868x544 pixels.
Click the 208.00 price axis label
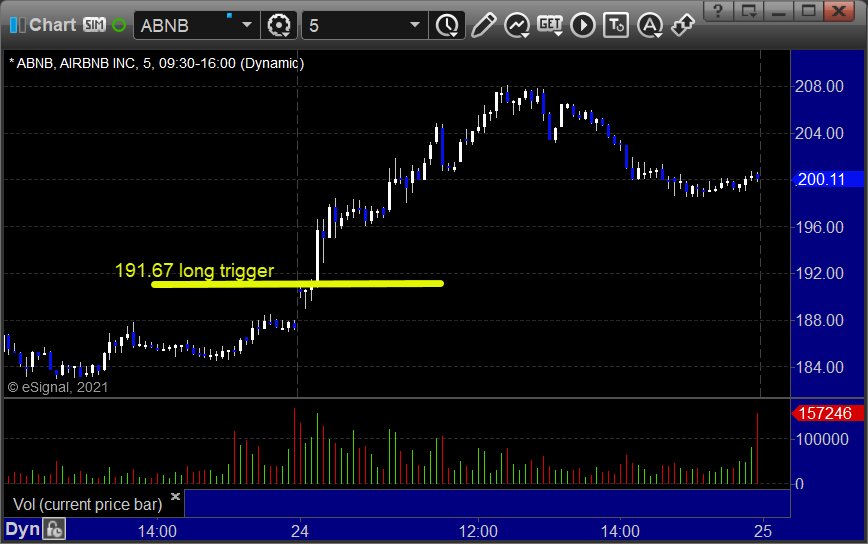819,86
